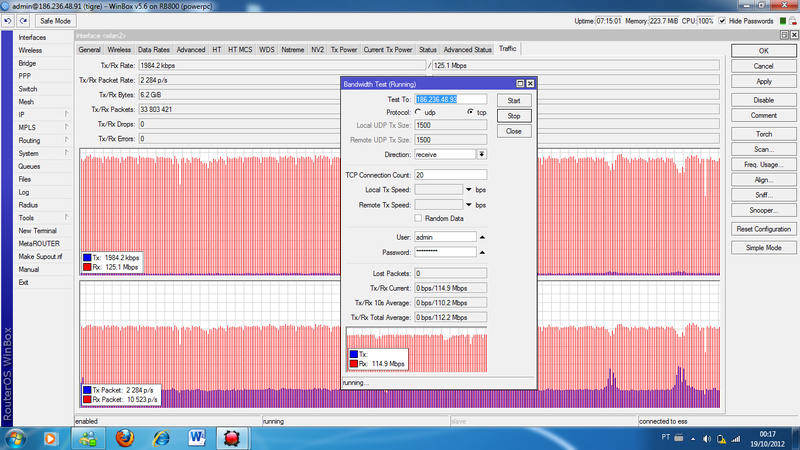Toggle the Hide Passwords checkbox

click(722, 21)
